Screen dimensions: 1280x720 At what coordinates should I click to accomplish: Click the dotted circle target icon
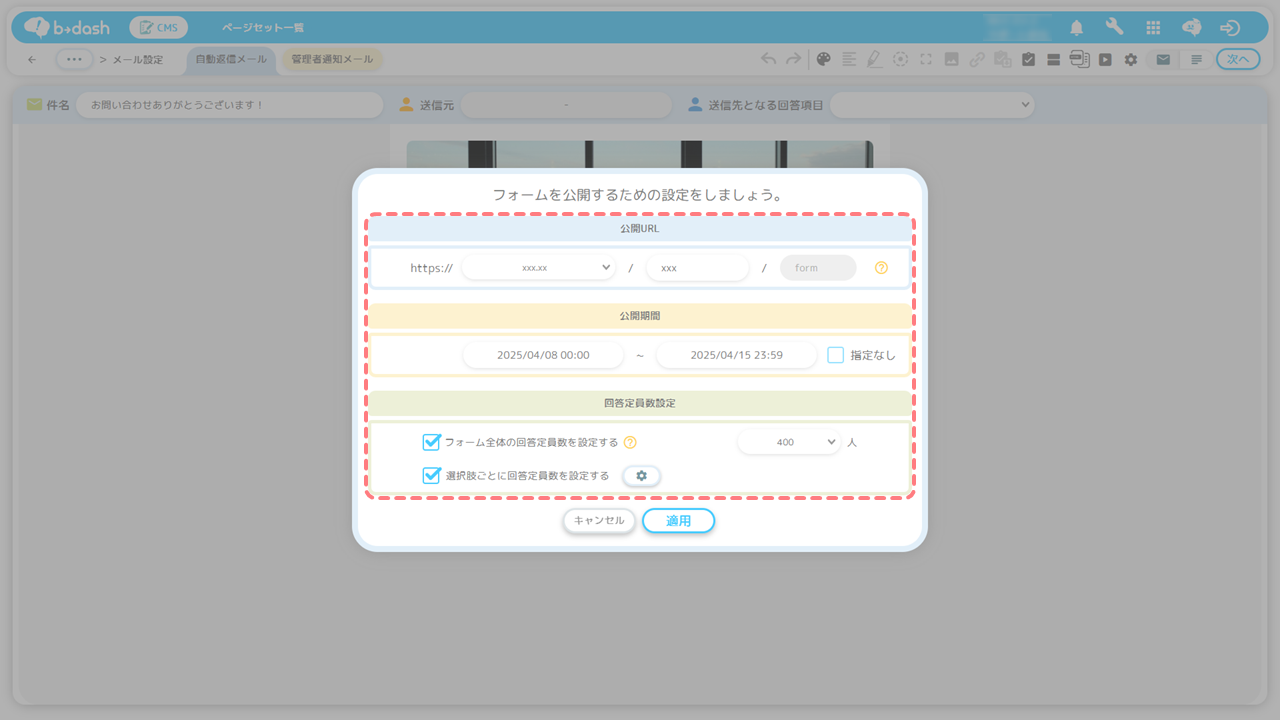[901, 59]
